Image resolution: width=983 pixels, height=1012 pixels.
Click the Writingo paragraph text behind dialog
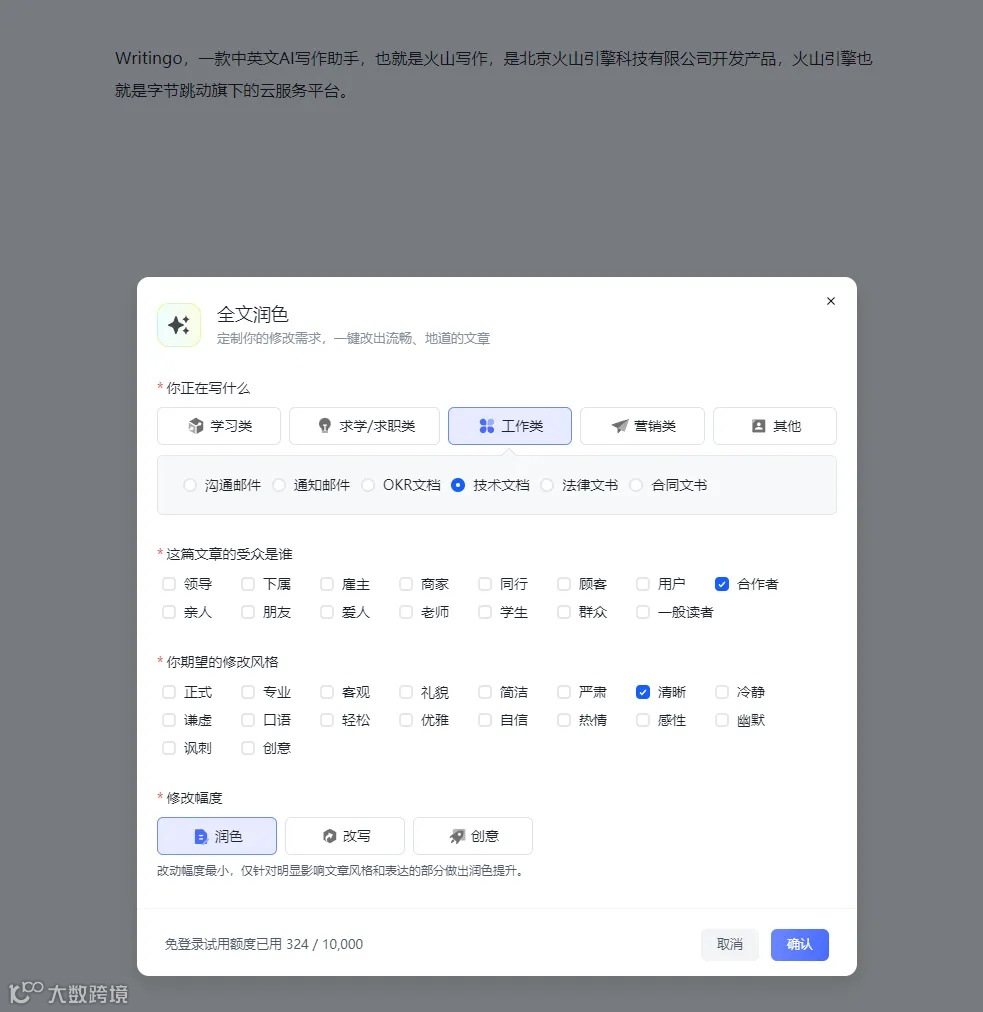(493, 74)
